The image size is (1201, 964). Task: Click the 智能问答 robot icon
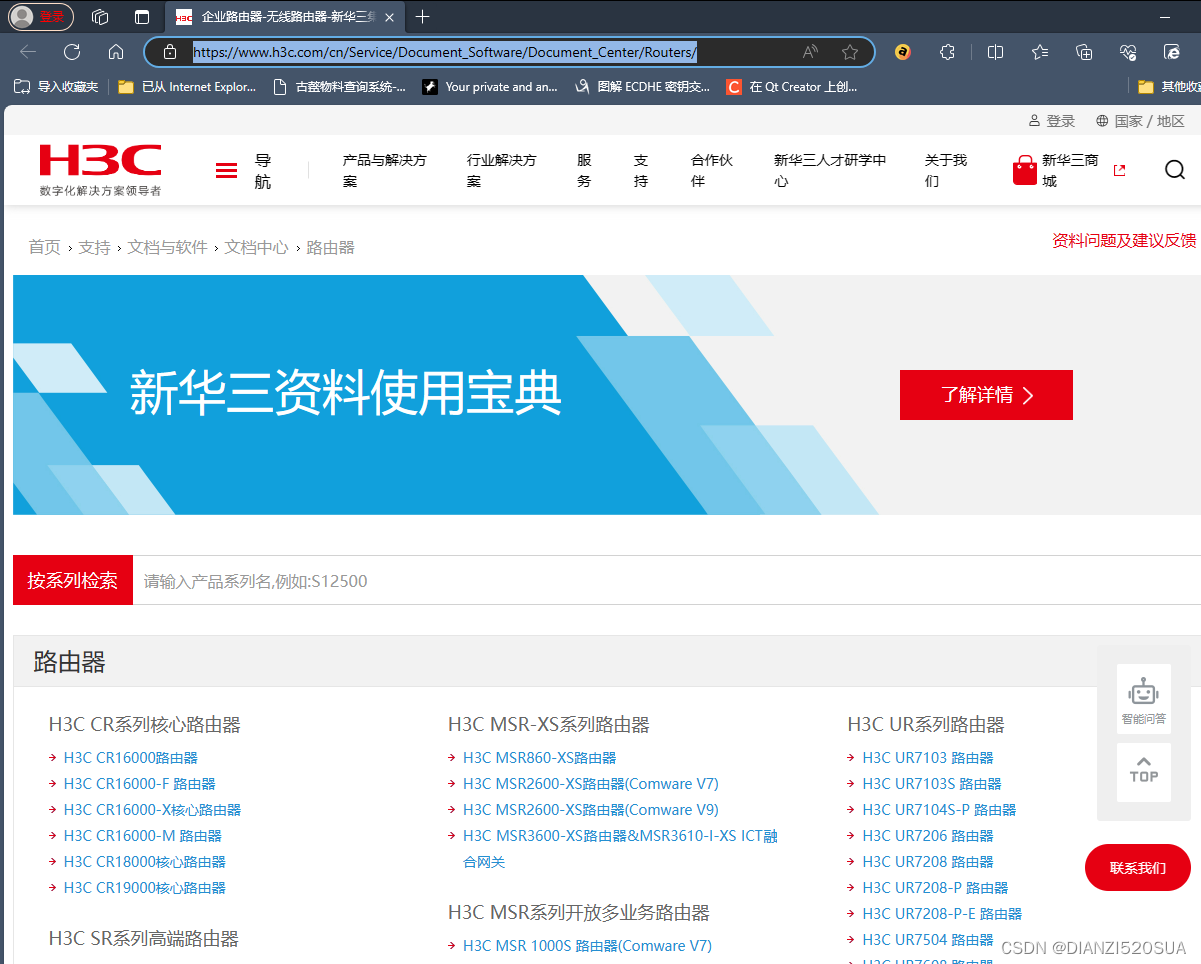click(x=1144, y=700)
